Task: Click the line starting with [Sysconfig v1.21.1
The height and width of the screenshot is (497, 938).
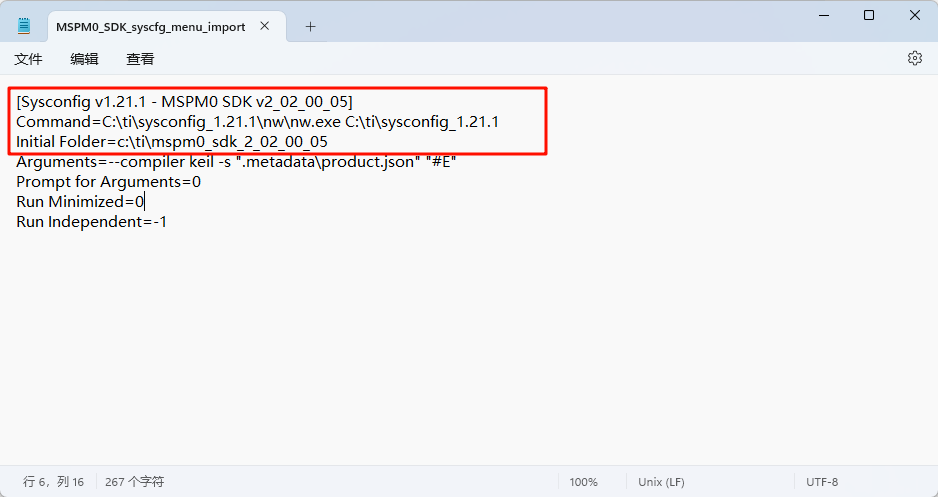Action: (x=184, y=102)
